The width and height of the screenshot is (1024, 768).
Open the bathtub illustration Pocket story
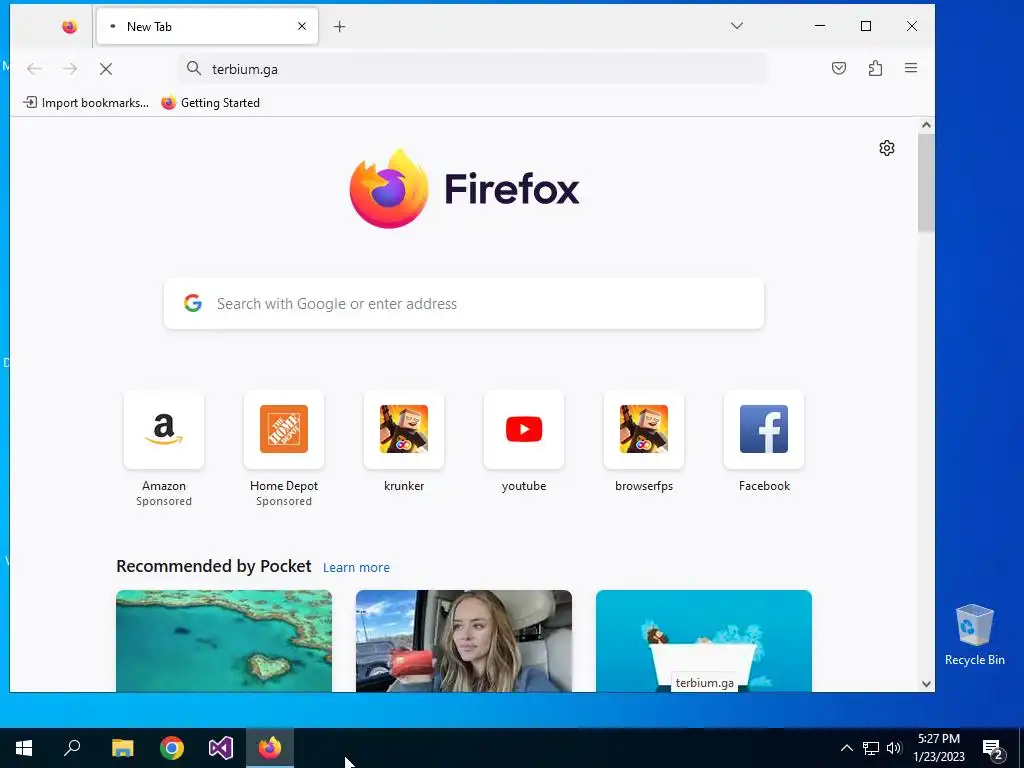703,641
